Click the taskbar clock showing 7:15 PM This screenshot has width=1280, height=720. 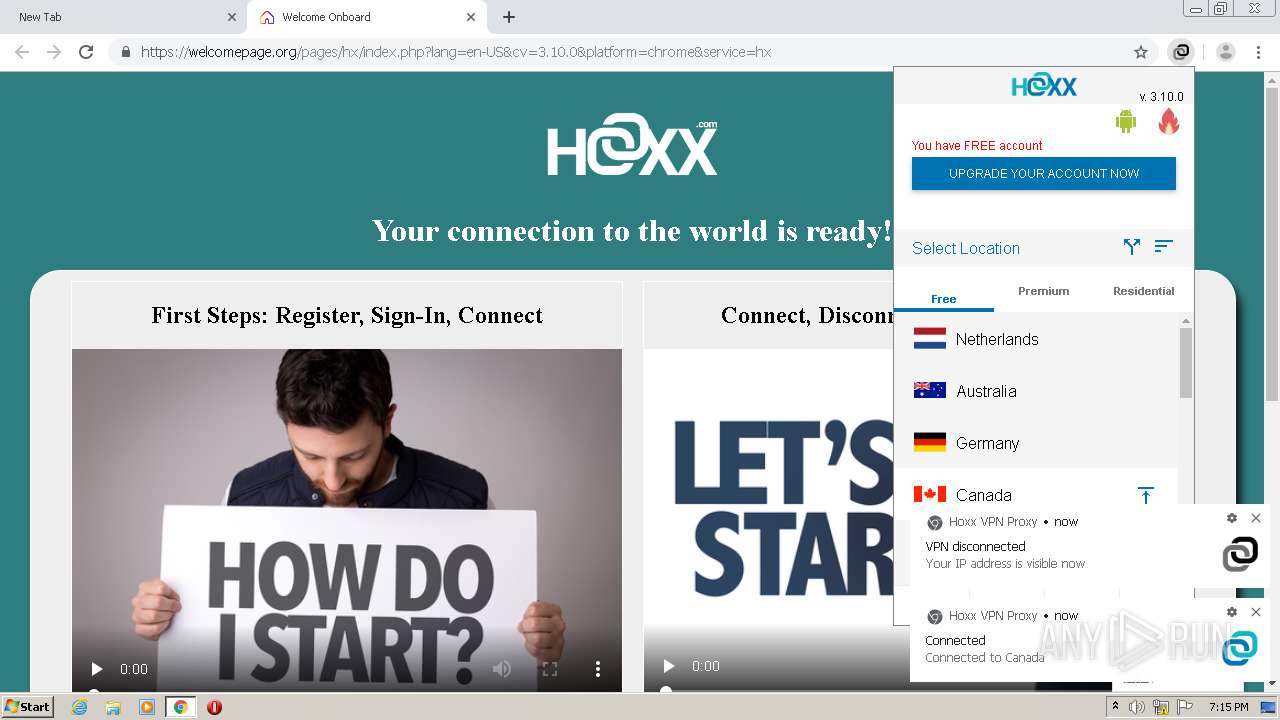(x=1228, y=707)
